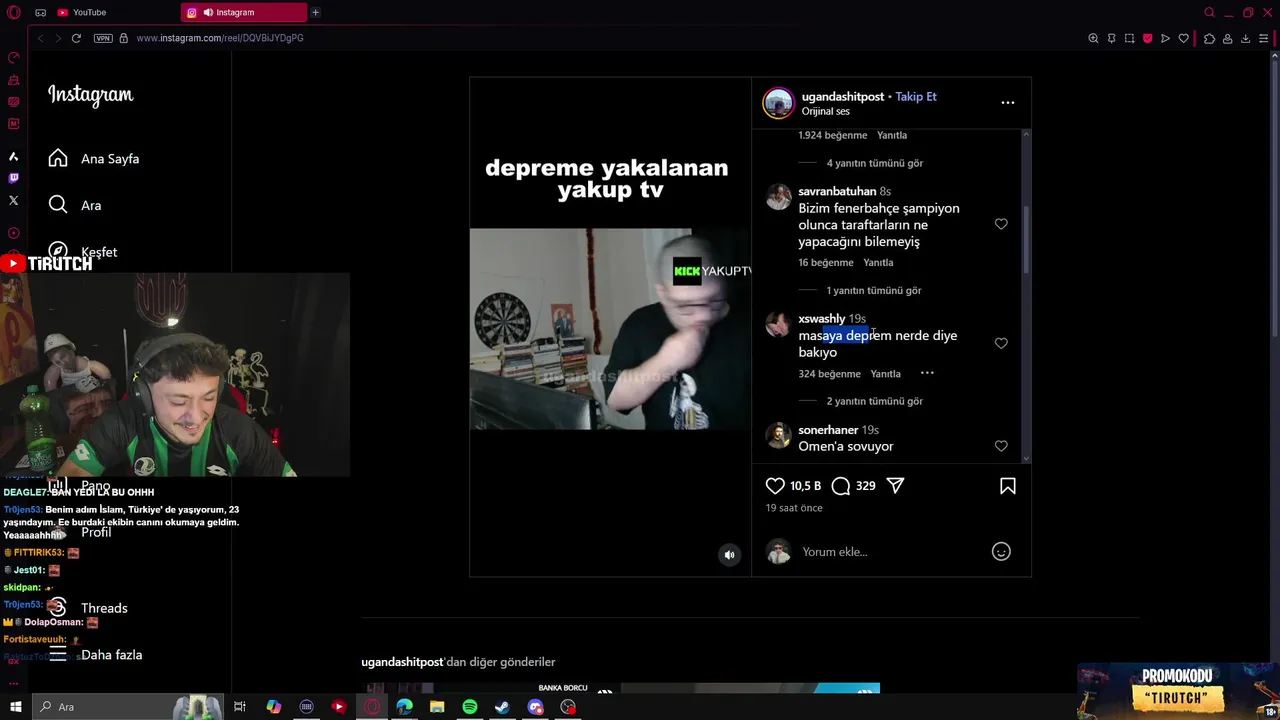Viewport: 1280px width, 720px height.
Task: Open the Opera menu logo
Action: pyautogui.click(x=14, y=12)
